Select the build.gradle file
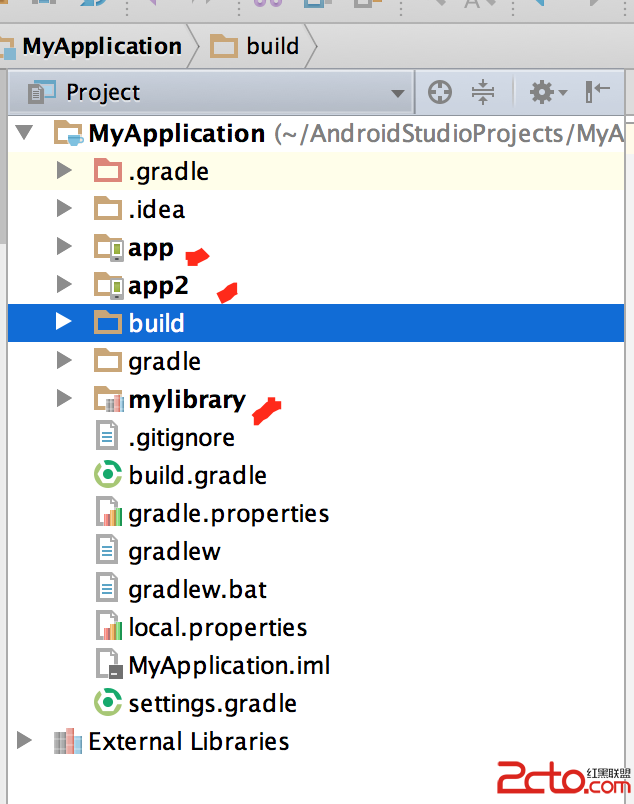Image resolution: width=634 pixels, height=804 pixels. click(197, 475)
